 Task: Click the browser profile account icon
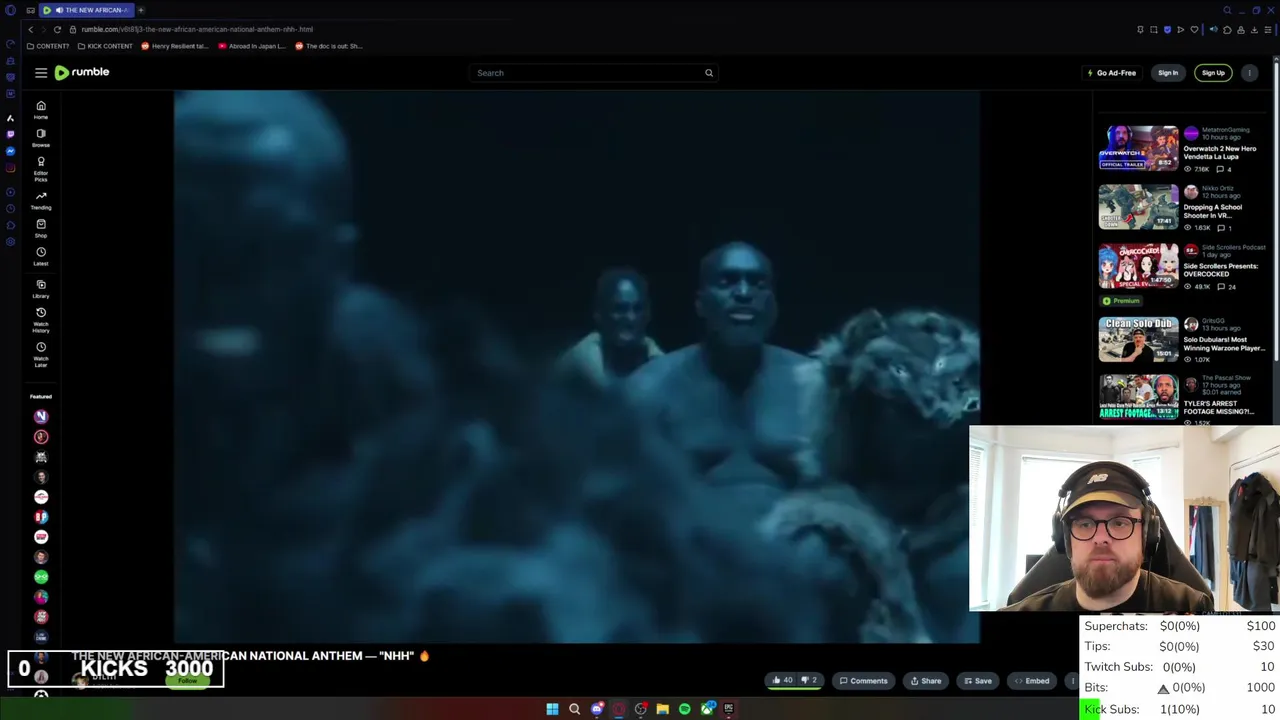(1241, 30)
